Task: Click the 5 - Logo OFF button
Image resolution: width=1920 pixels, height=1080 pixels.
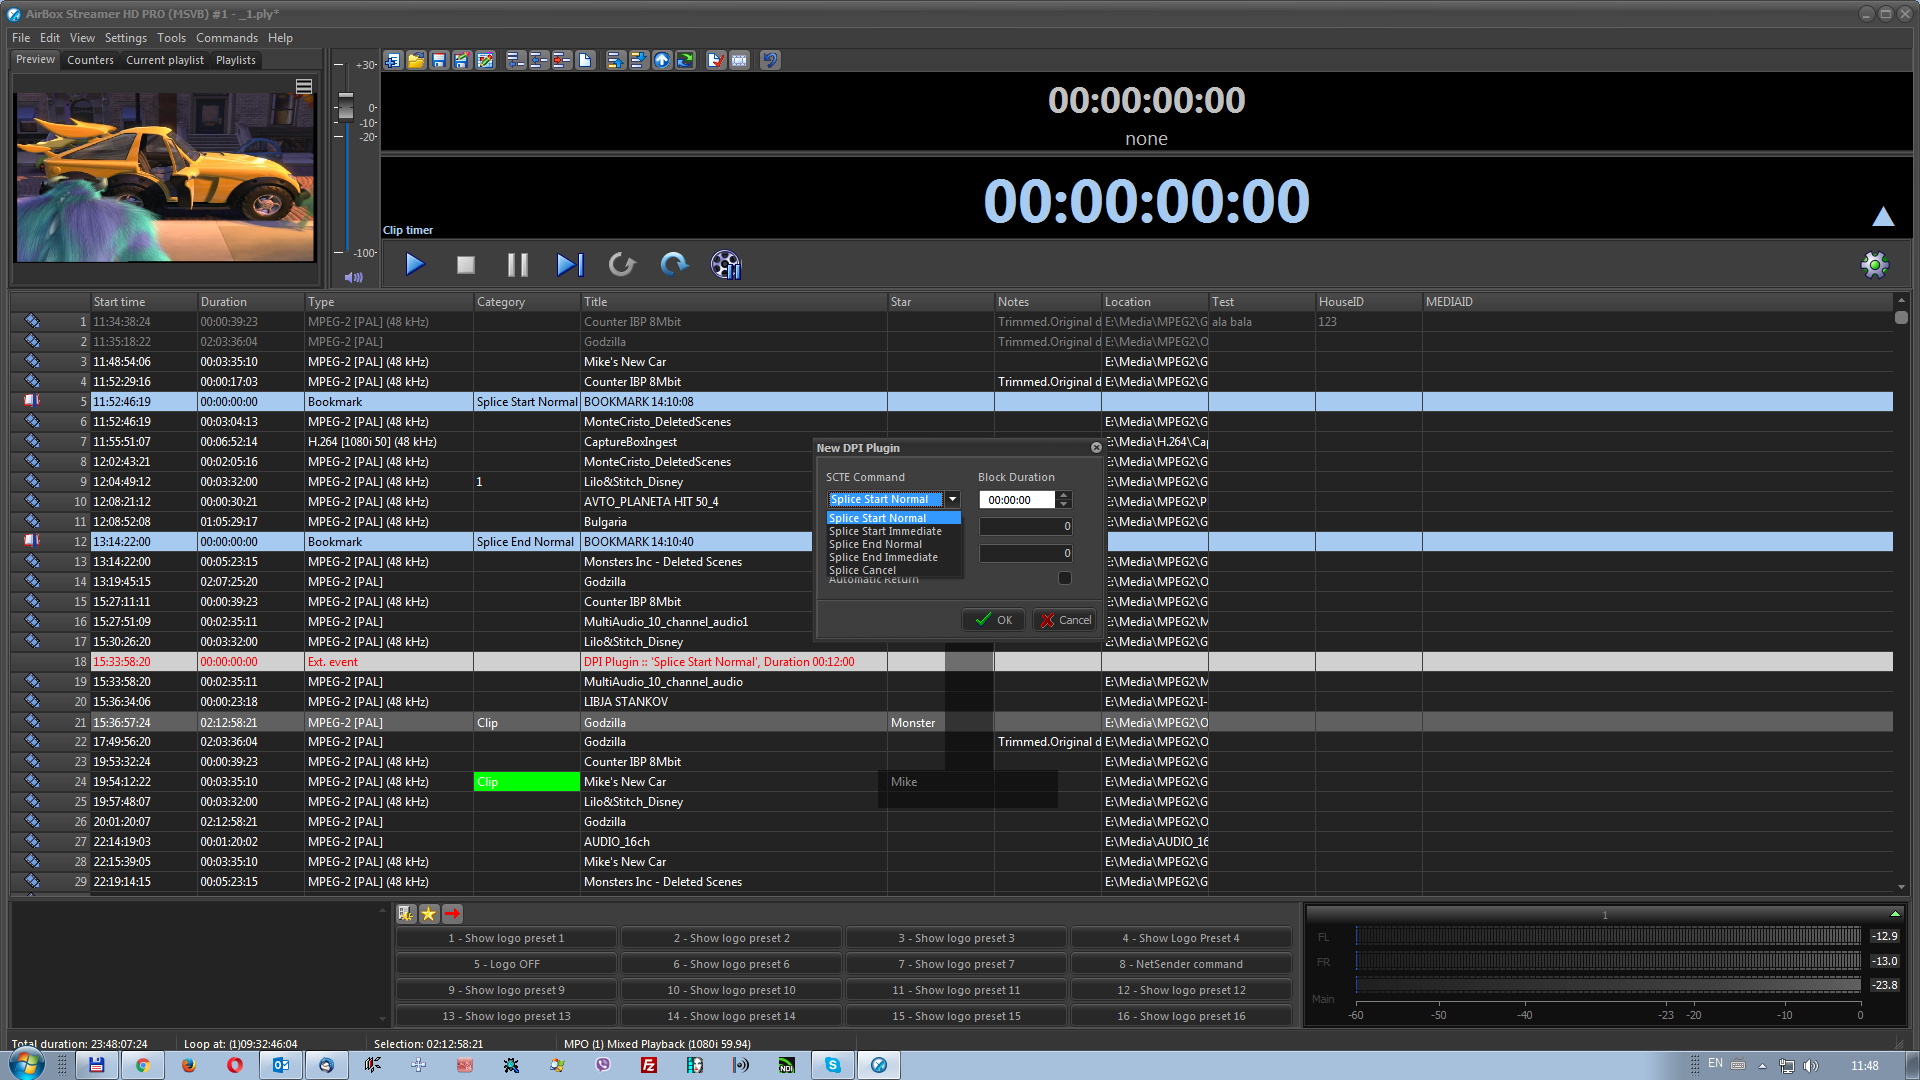Action: click(x=506, y=964)
